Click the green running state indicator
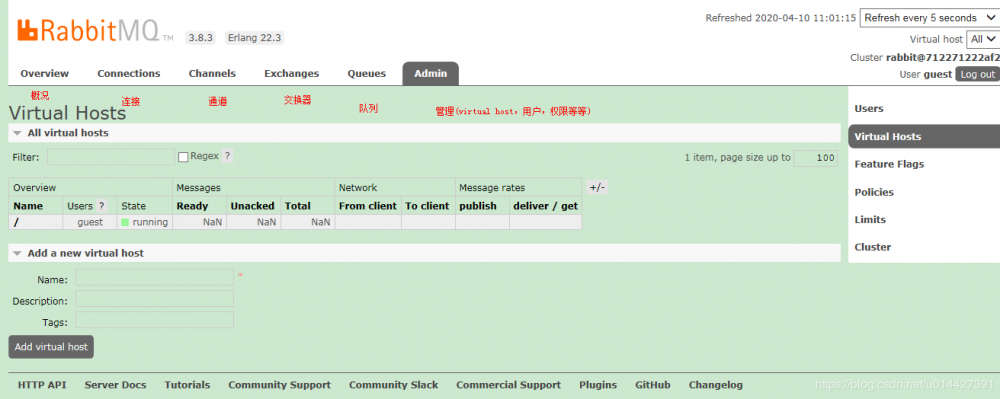1000x399 pixels. tap(125, 222)
